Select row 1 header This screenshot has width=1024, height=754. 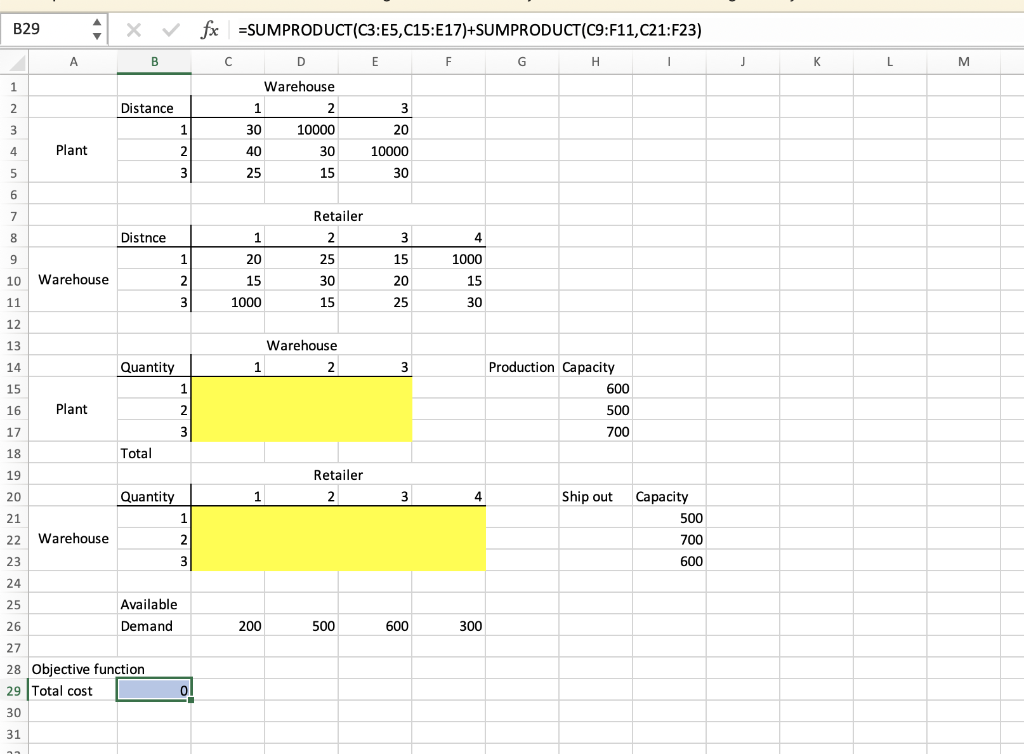click(x=12, y=86)
